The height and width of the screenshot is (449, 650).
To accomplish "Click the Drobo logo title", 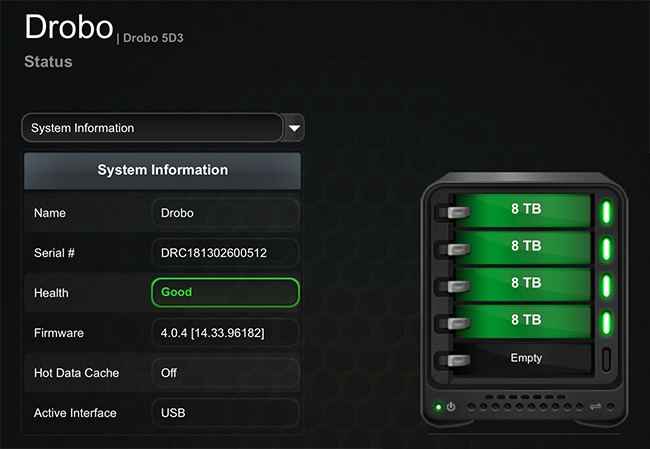I will coord(69,27).
